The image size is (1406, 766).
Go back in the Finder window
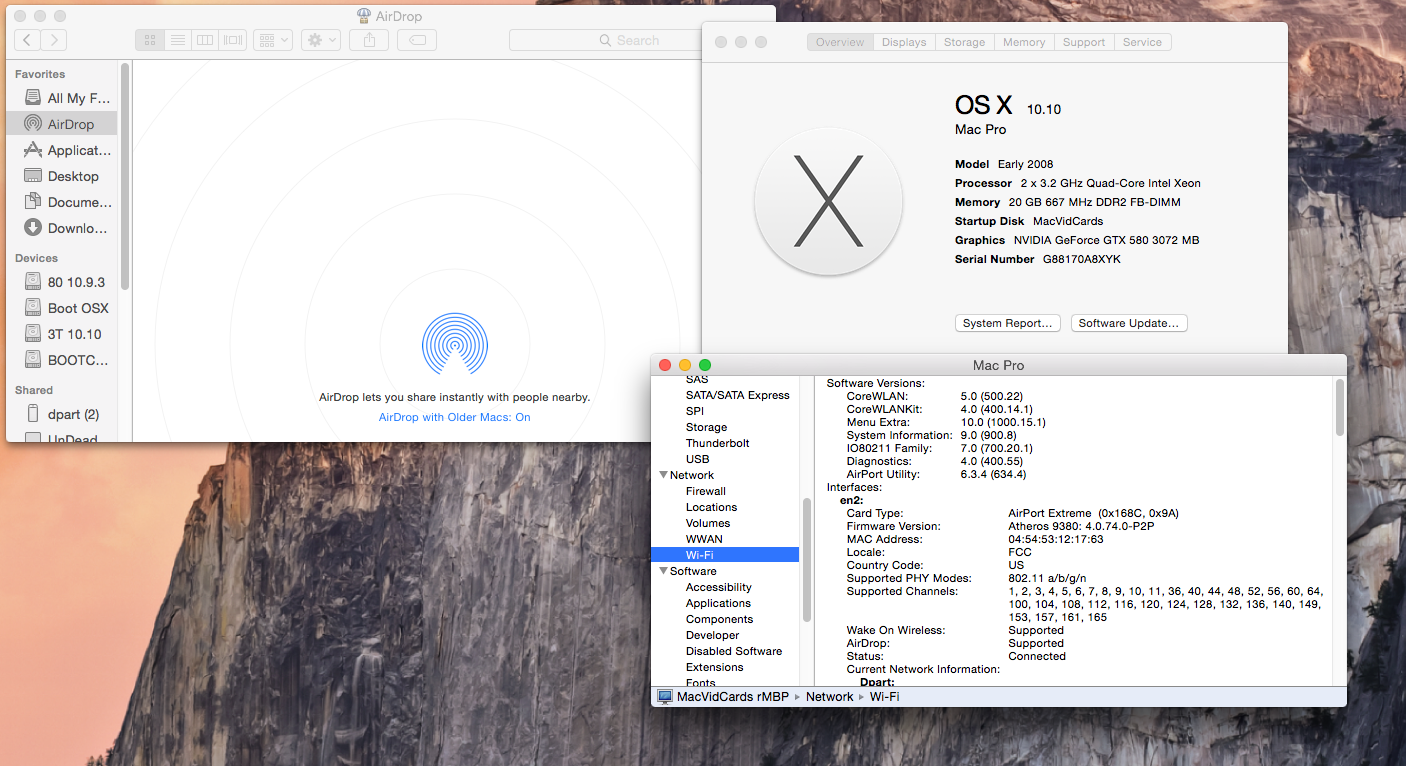click(28, 40)
